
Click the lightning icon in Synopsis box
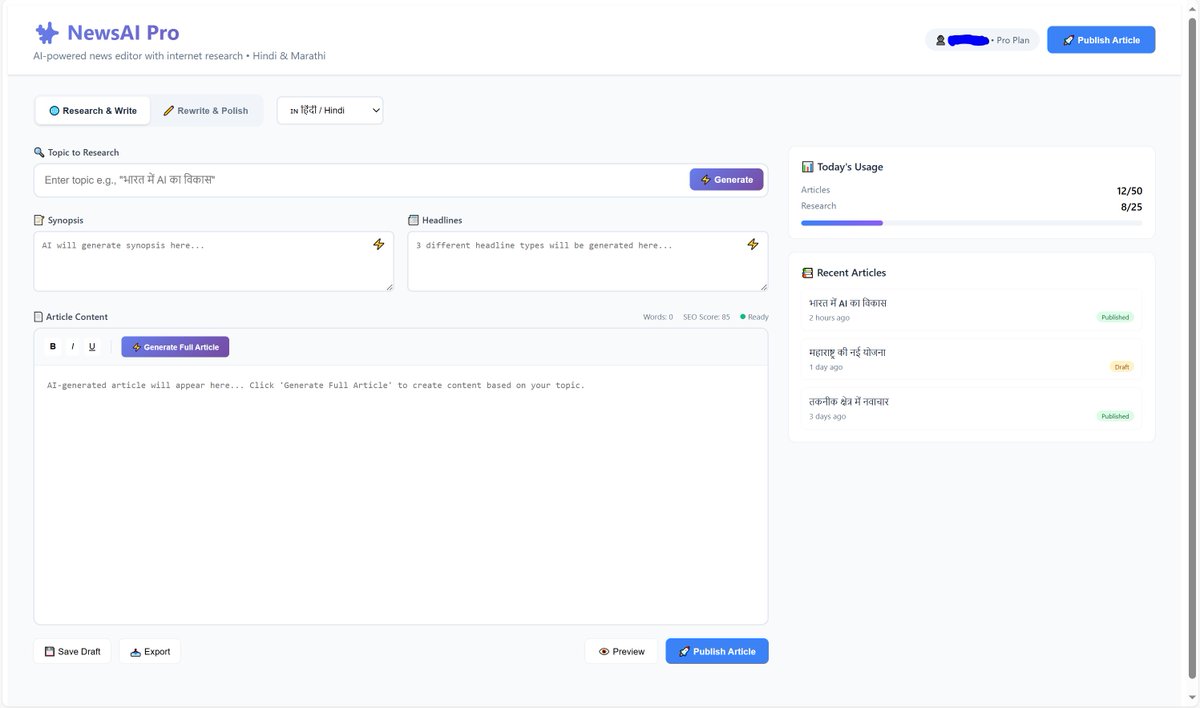378,244
